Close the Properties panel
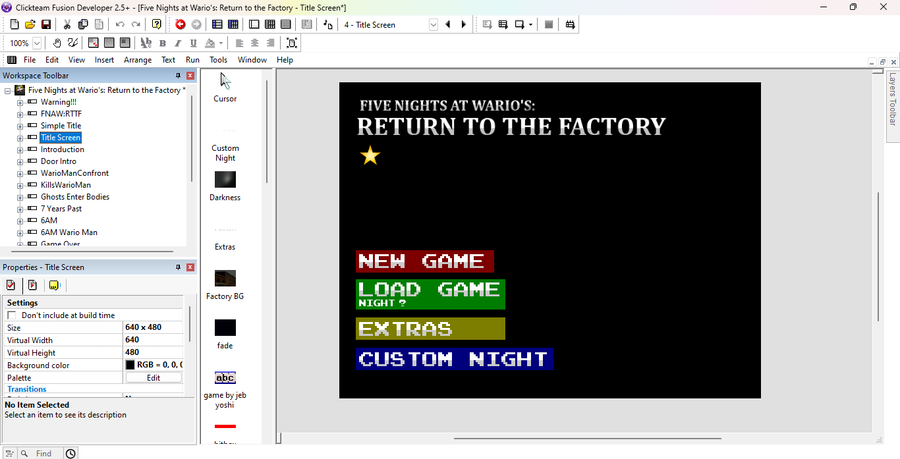 190,267
